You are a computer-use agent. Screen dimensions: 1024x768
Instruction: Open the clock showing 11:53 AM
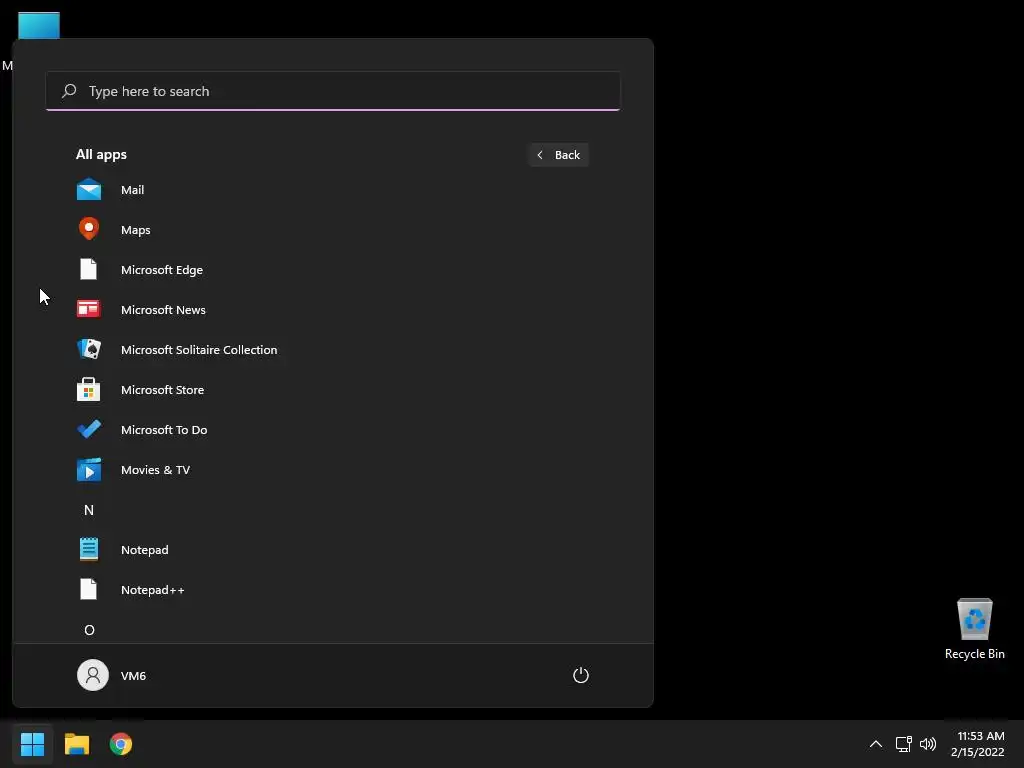(x=980, y=736)
